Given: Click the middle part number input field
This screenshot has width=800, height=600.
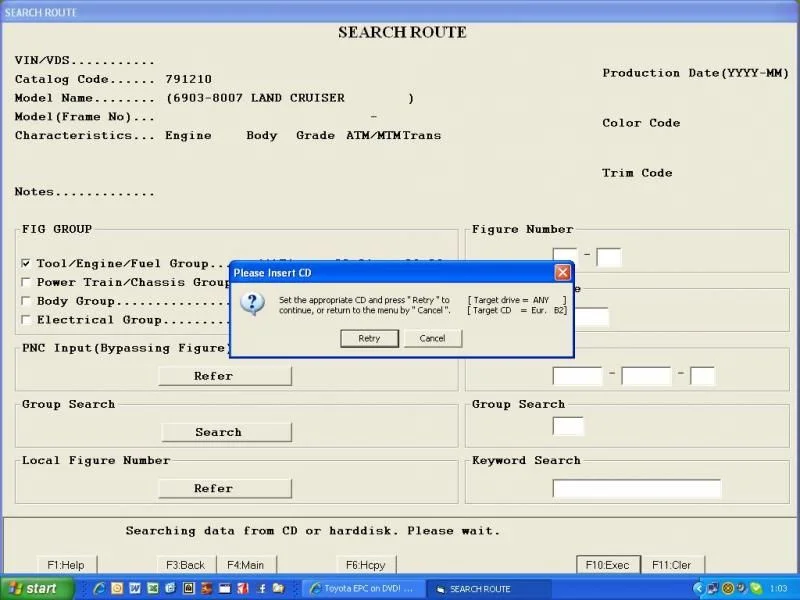Looking at the screenshot, I should pos(646,376).
